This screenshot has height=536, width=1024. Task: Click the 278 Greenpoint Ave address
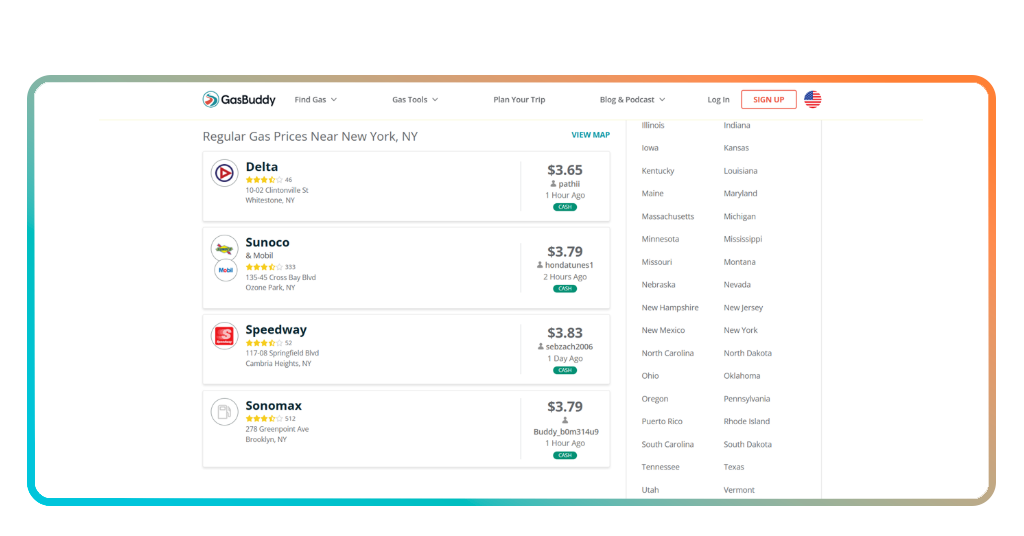[x=278, y=430]
